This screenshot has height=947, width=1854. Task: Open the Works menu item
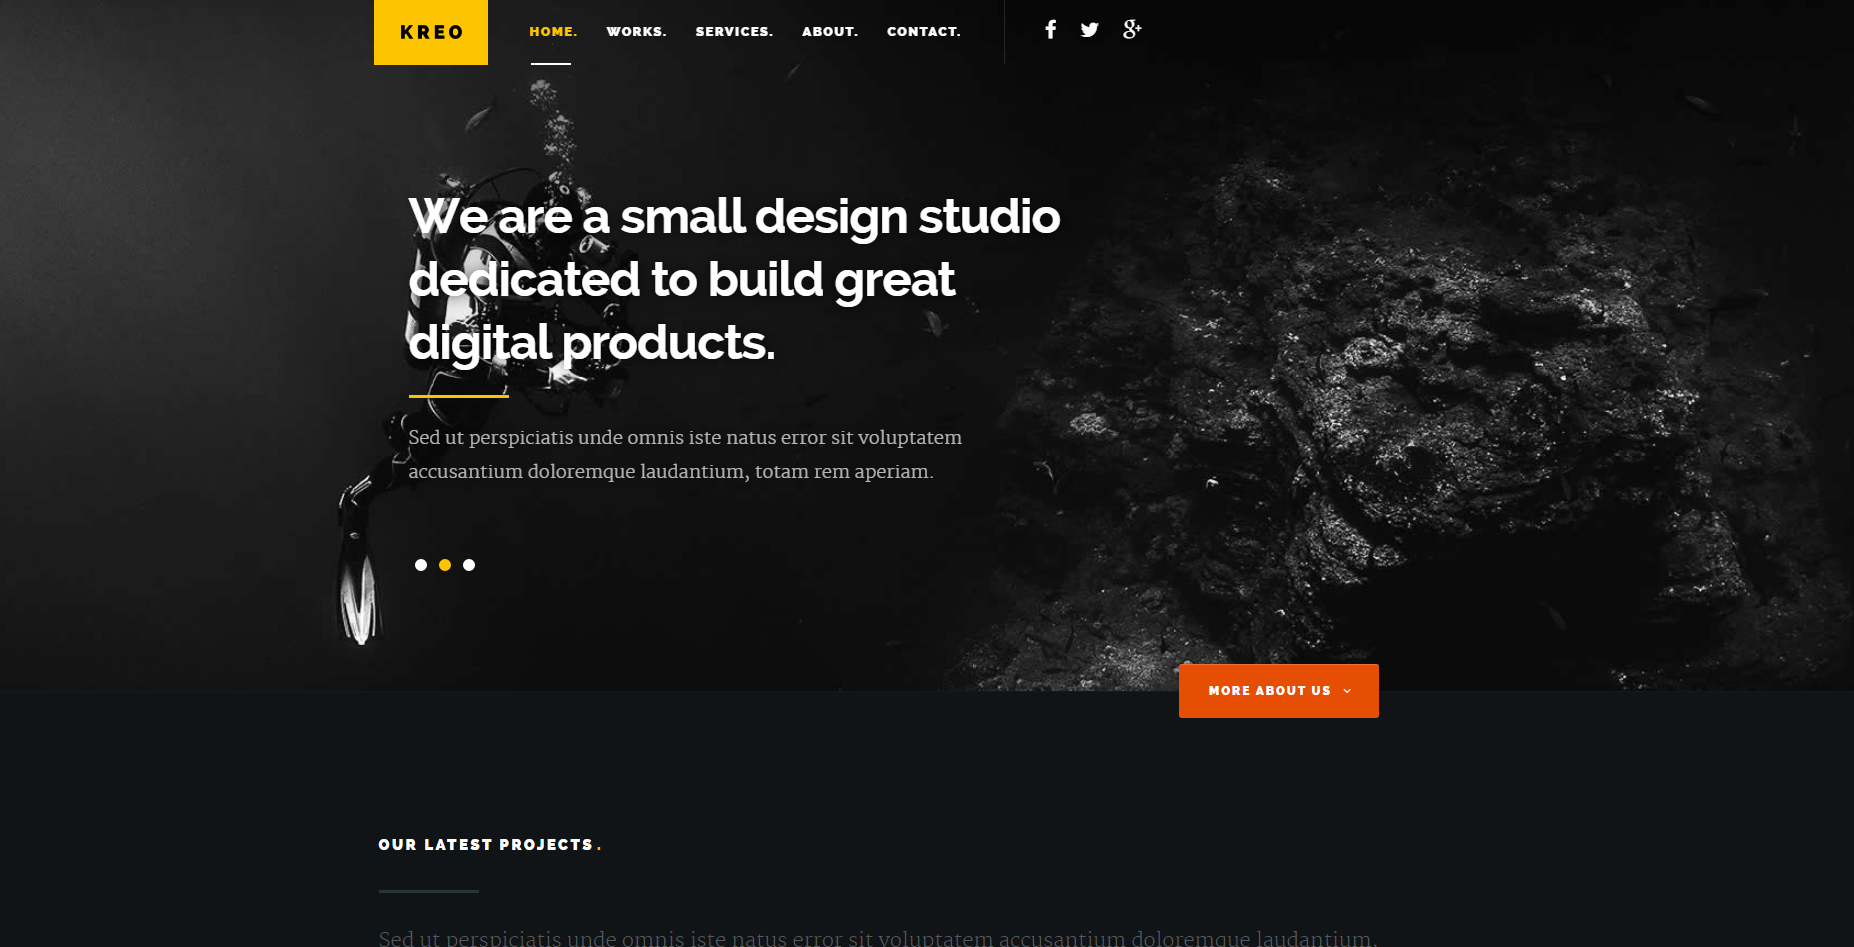[x=636, y=32]
